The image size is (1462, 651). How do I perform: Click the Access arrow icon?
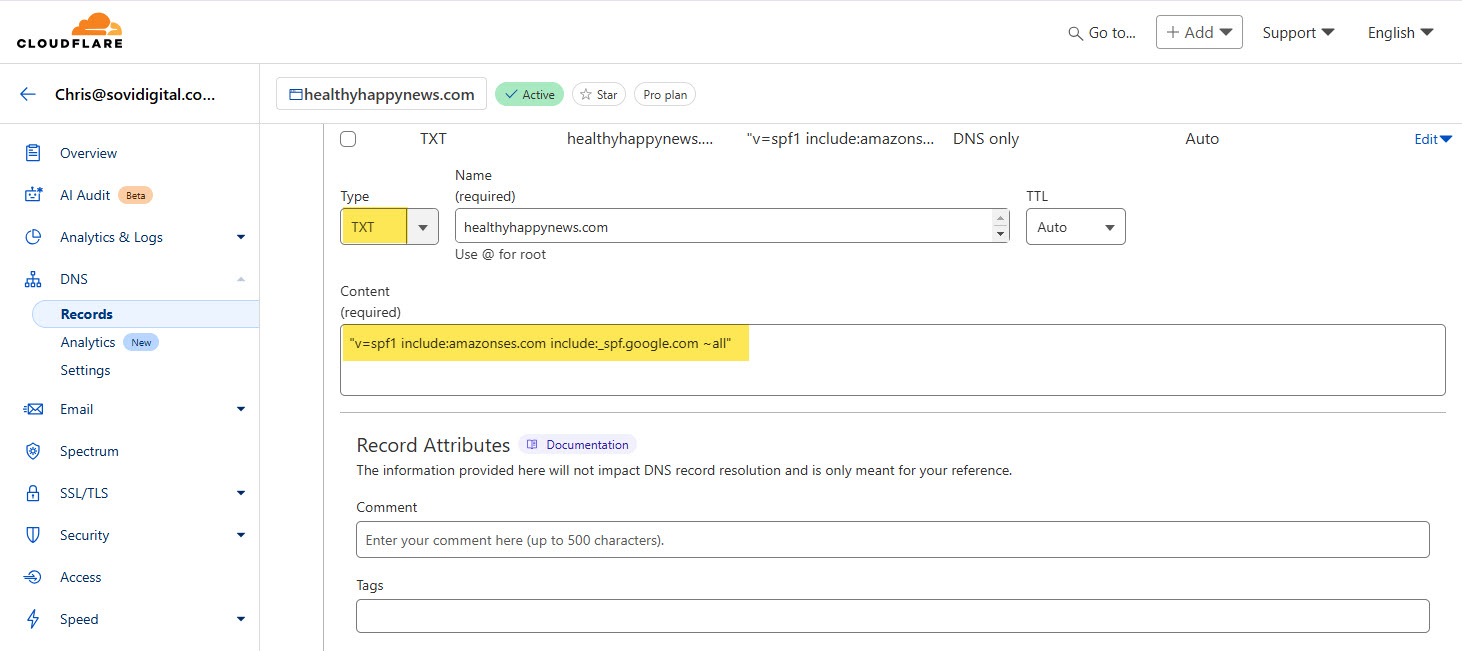33,577
